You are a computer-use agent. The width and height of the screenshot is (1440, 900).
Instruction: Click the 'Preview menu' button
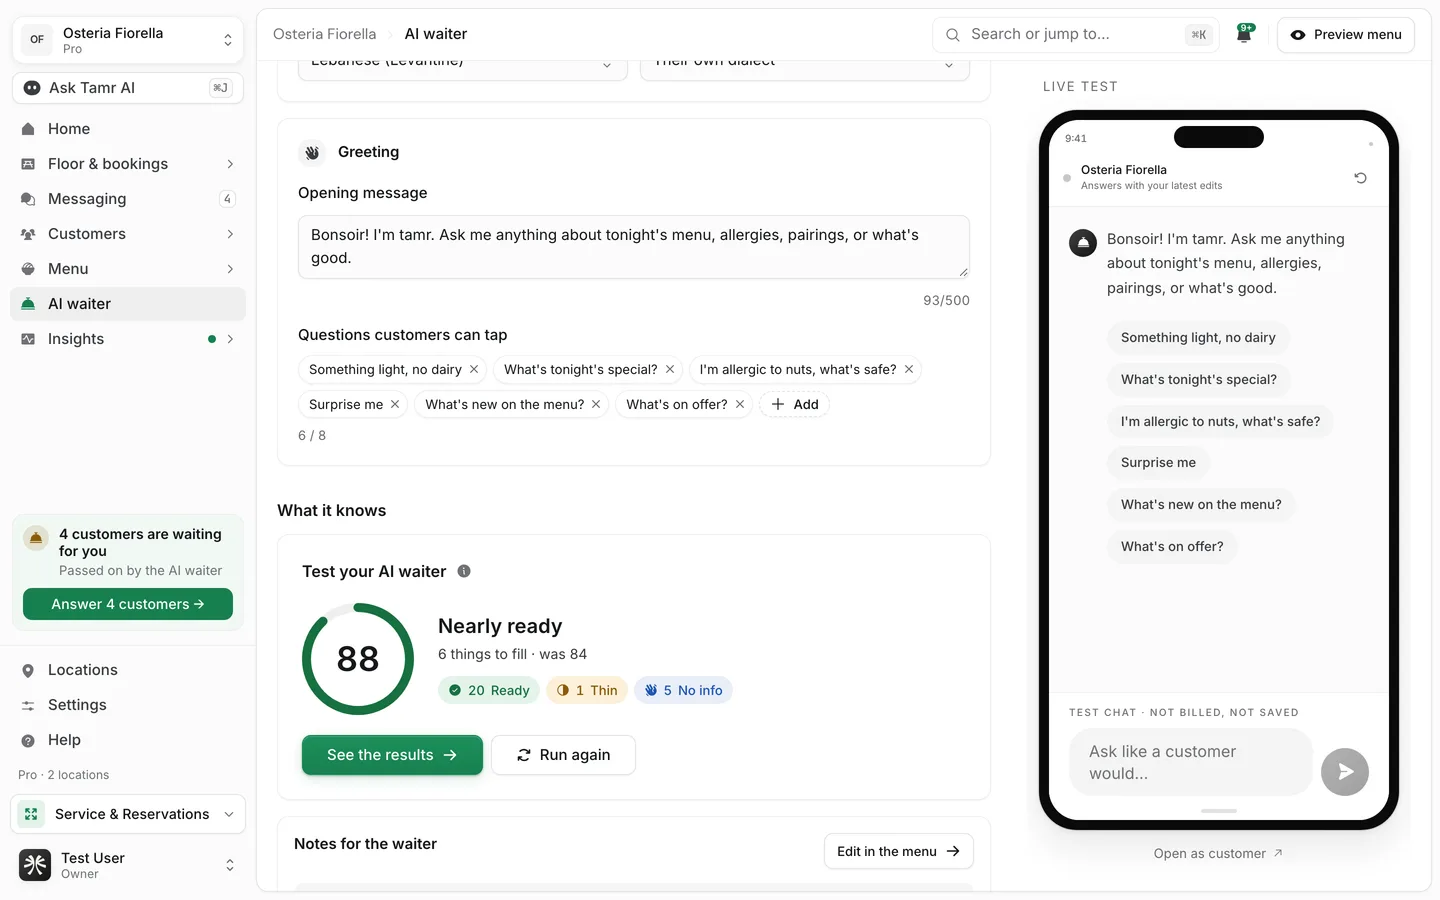point(1346,35)
